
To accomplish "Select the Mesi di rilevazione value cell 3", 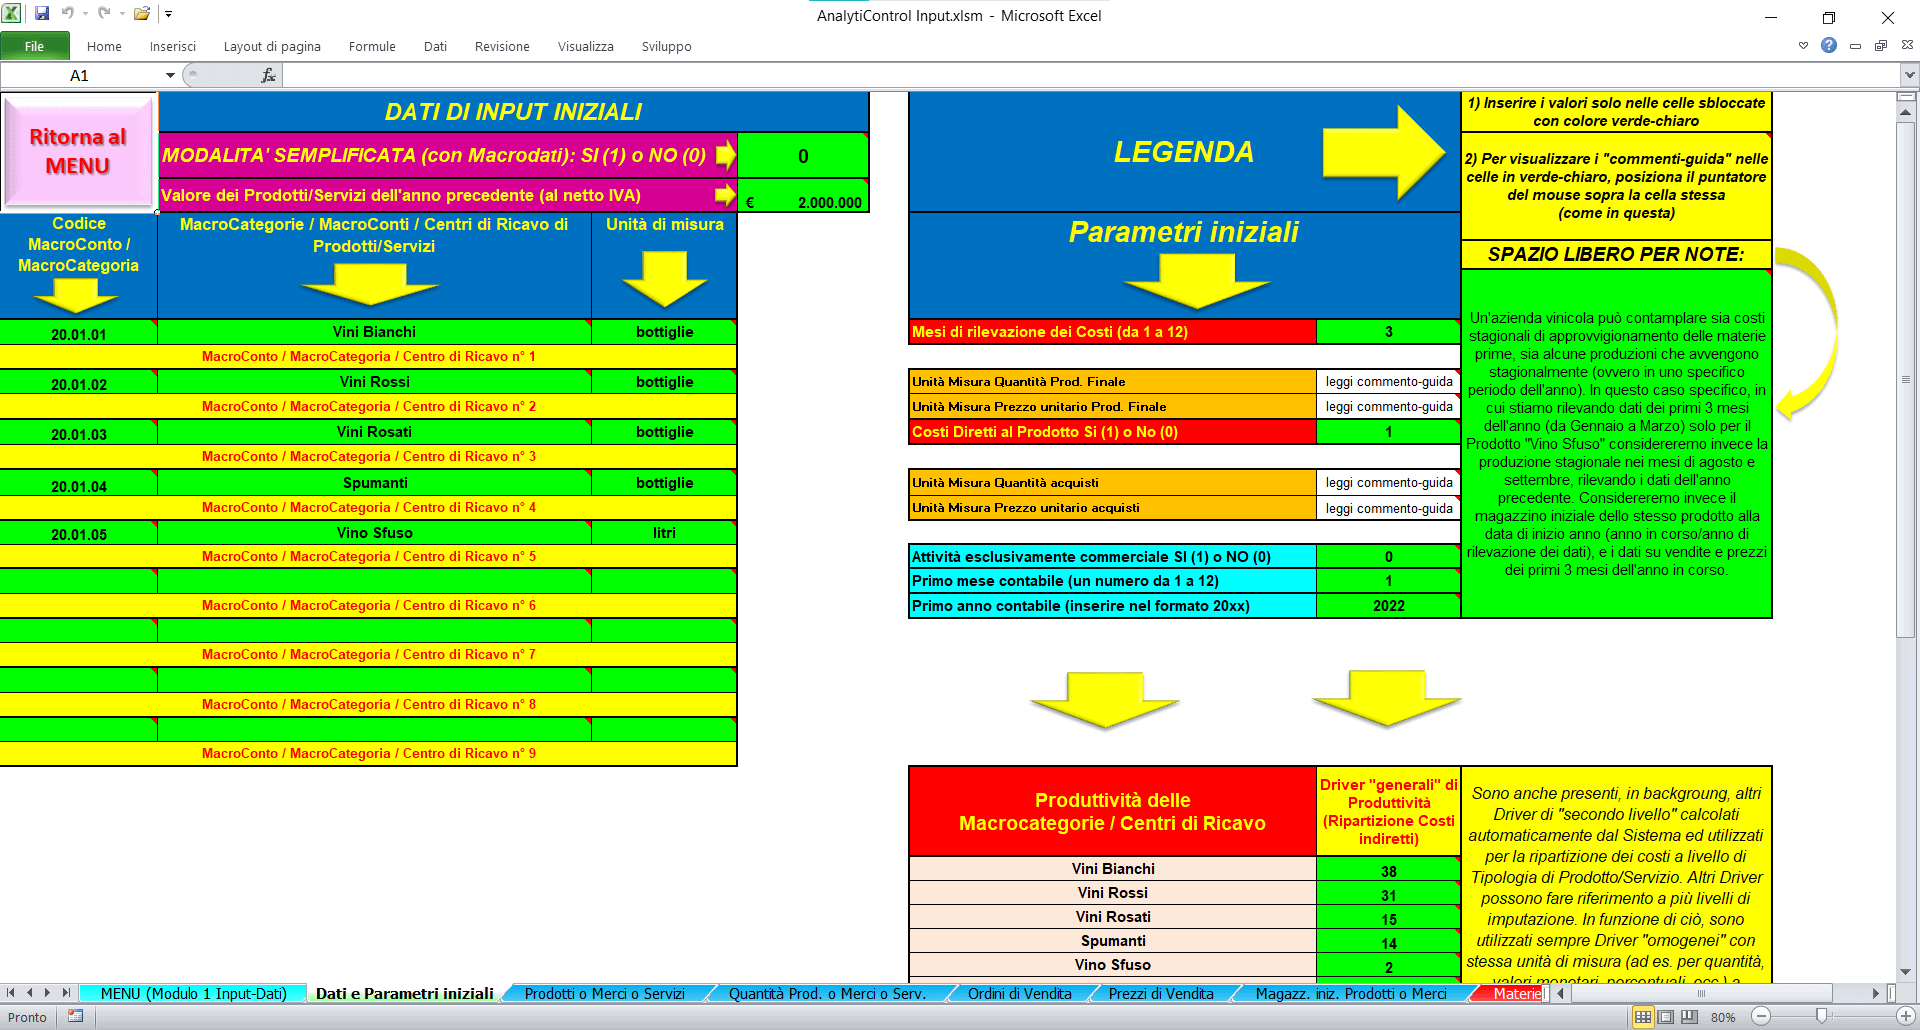I will coord(1388,332).
